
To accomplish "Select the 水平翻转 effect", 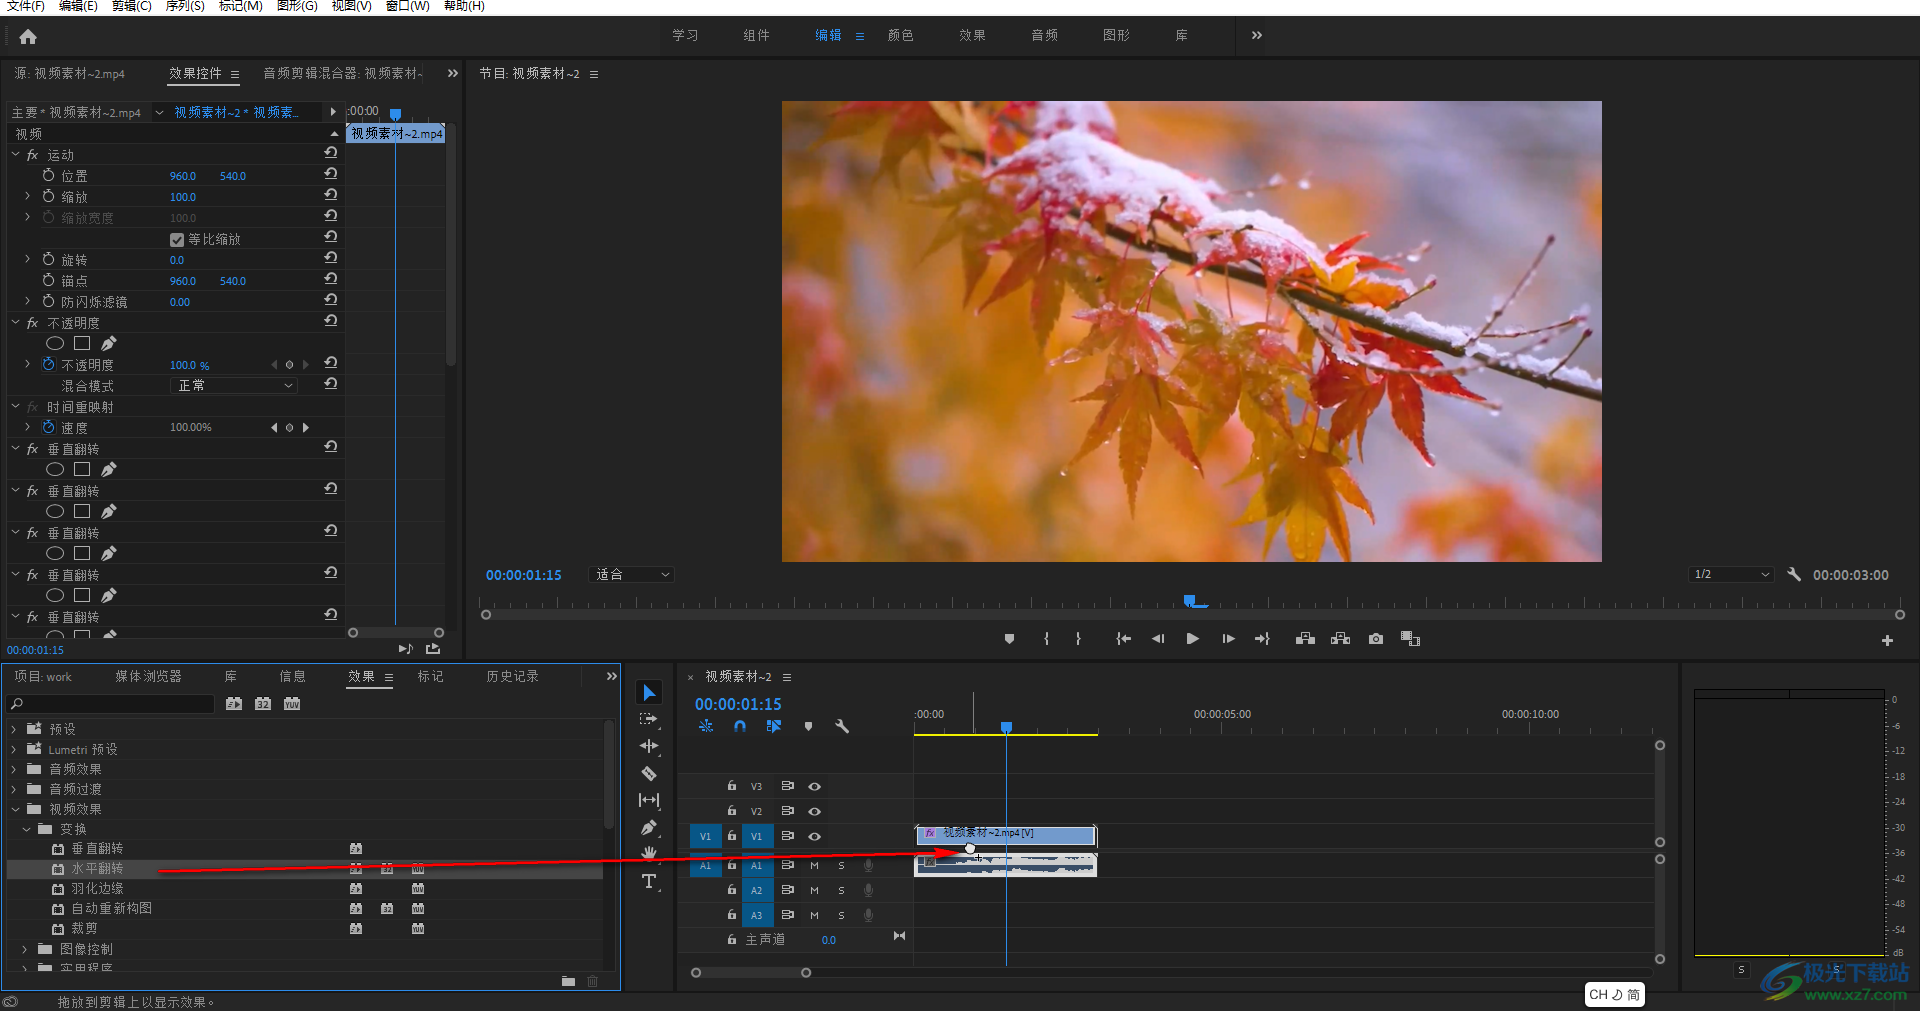I will 97,869.
